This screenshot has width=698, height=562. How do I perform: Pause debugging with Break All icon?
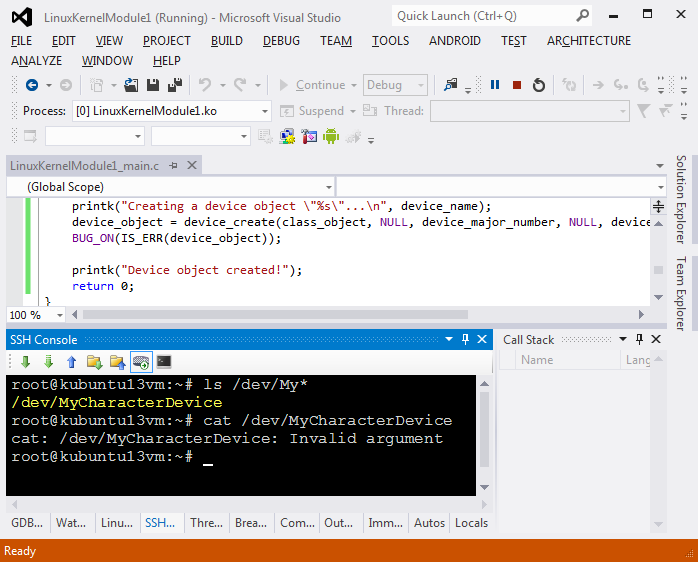pyautogui.click(x=495, y=85)
